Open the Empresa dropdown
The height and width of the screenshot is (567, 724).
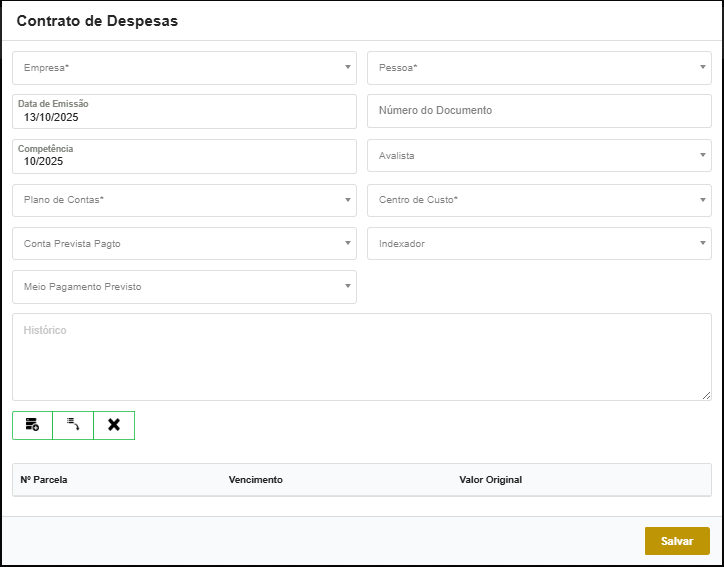[184, 68]
